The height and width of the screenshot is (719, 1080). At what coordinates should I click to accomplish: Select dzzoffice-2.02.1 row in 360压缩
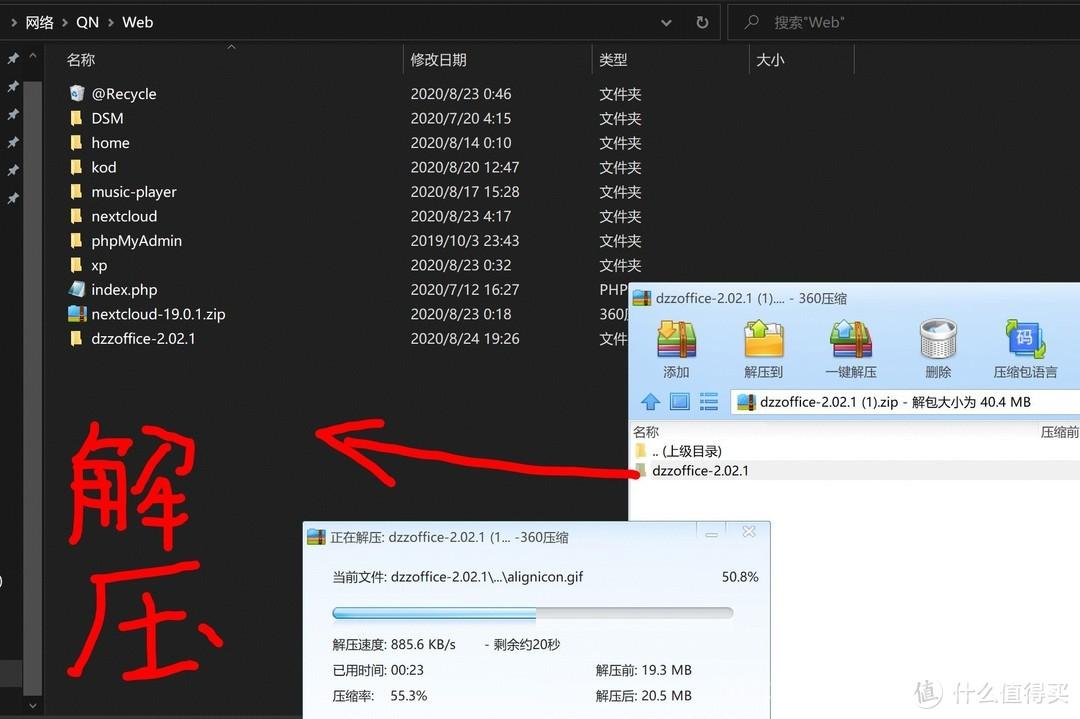[x=855, y=470]
